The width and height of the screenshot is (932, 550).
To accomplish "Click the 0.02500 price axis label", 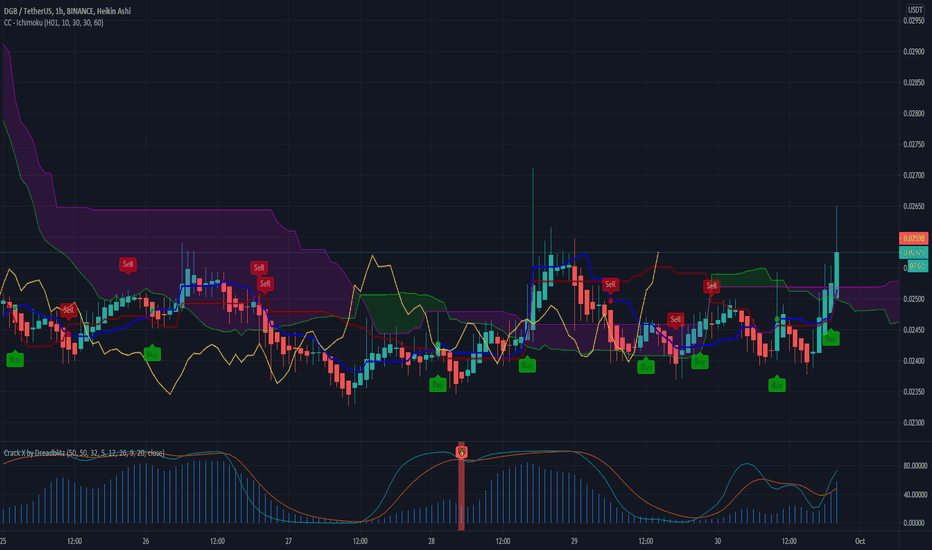I will tap(914, 299).
